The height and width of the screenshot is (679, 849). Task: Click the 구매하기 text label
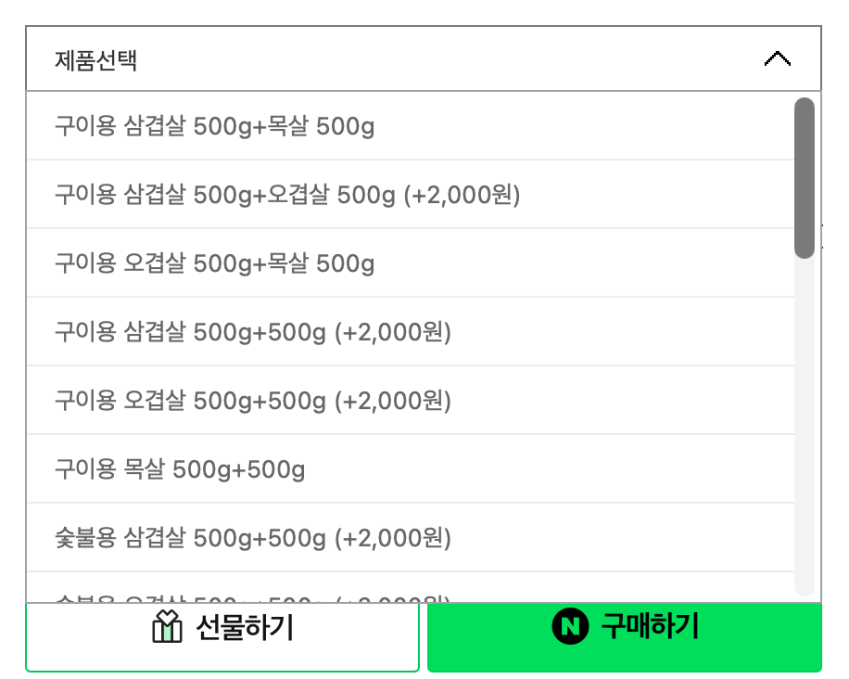click(x=649, y=627)
